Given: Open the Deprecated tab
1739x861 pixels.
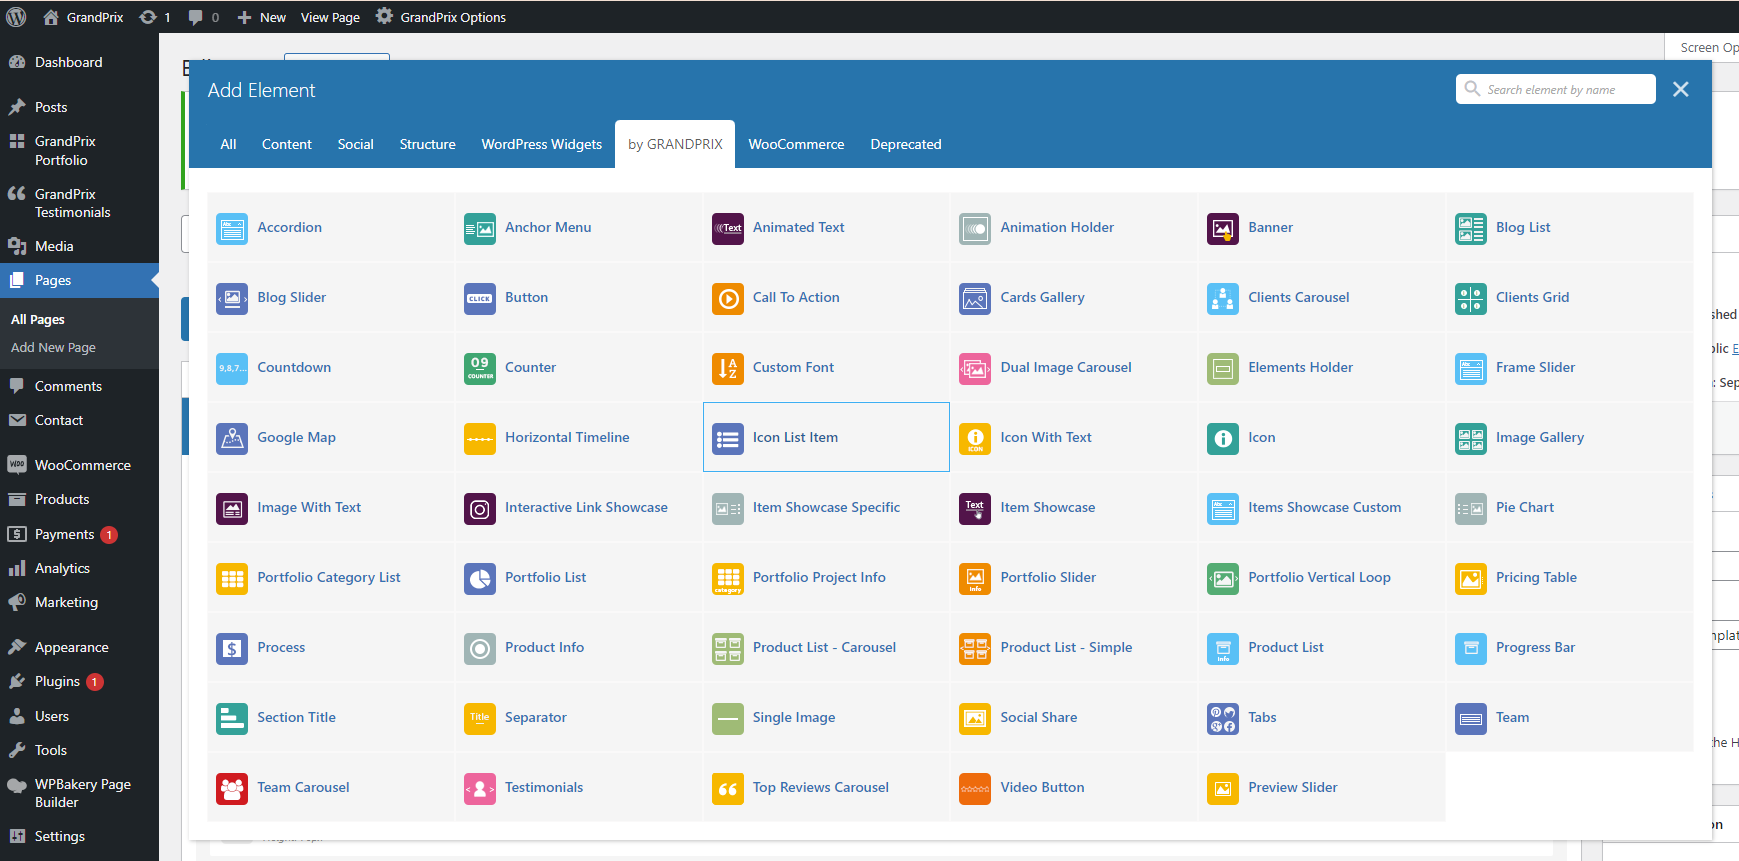Looking at the screenshot, I should click(906, 144).
